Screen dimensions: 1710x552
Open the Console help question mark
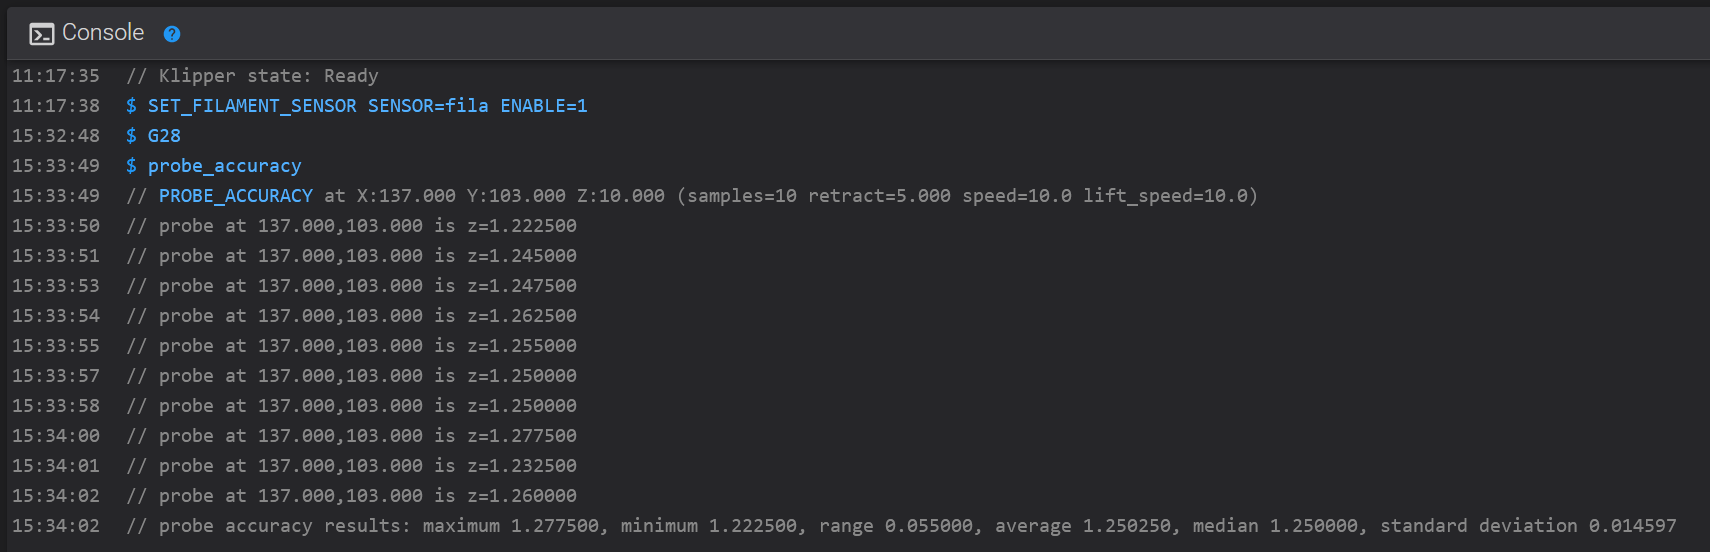coord(172,34)
